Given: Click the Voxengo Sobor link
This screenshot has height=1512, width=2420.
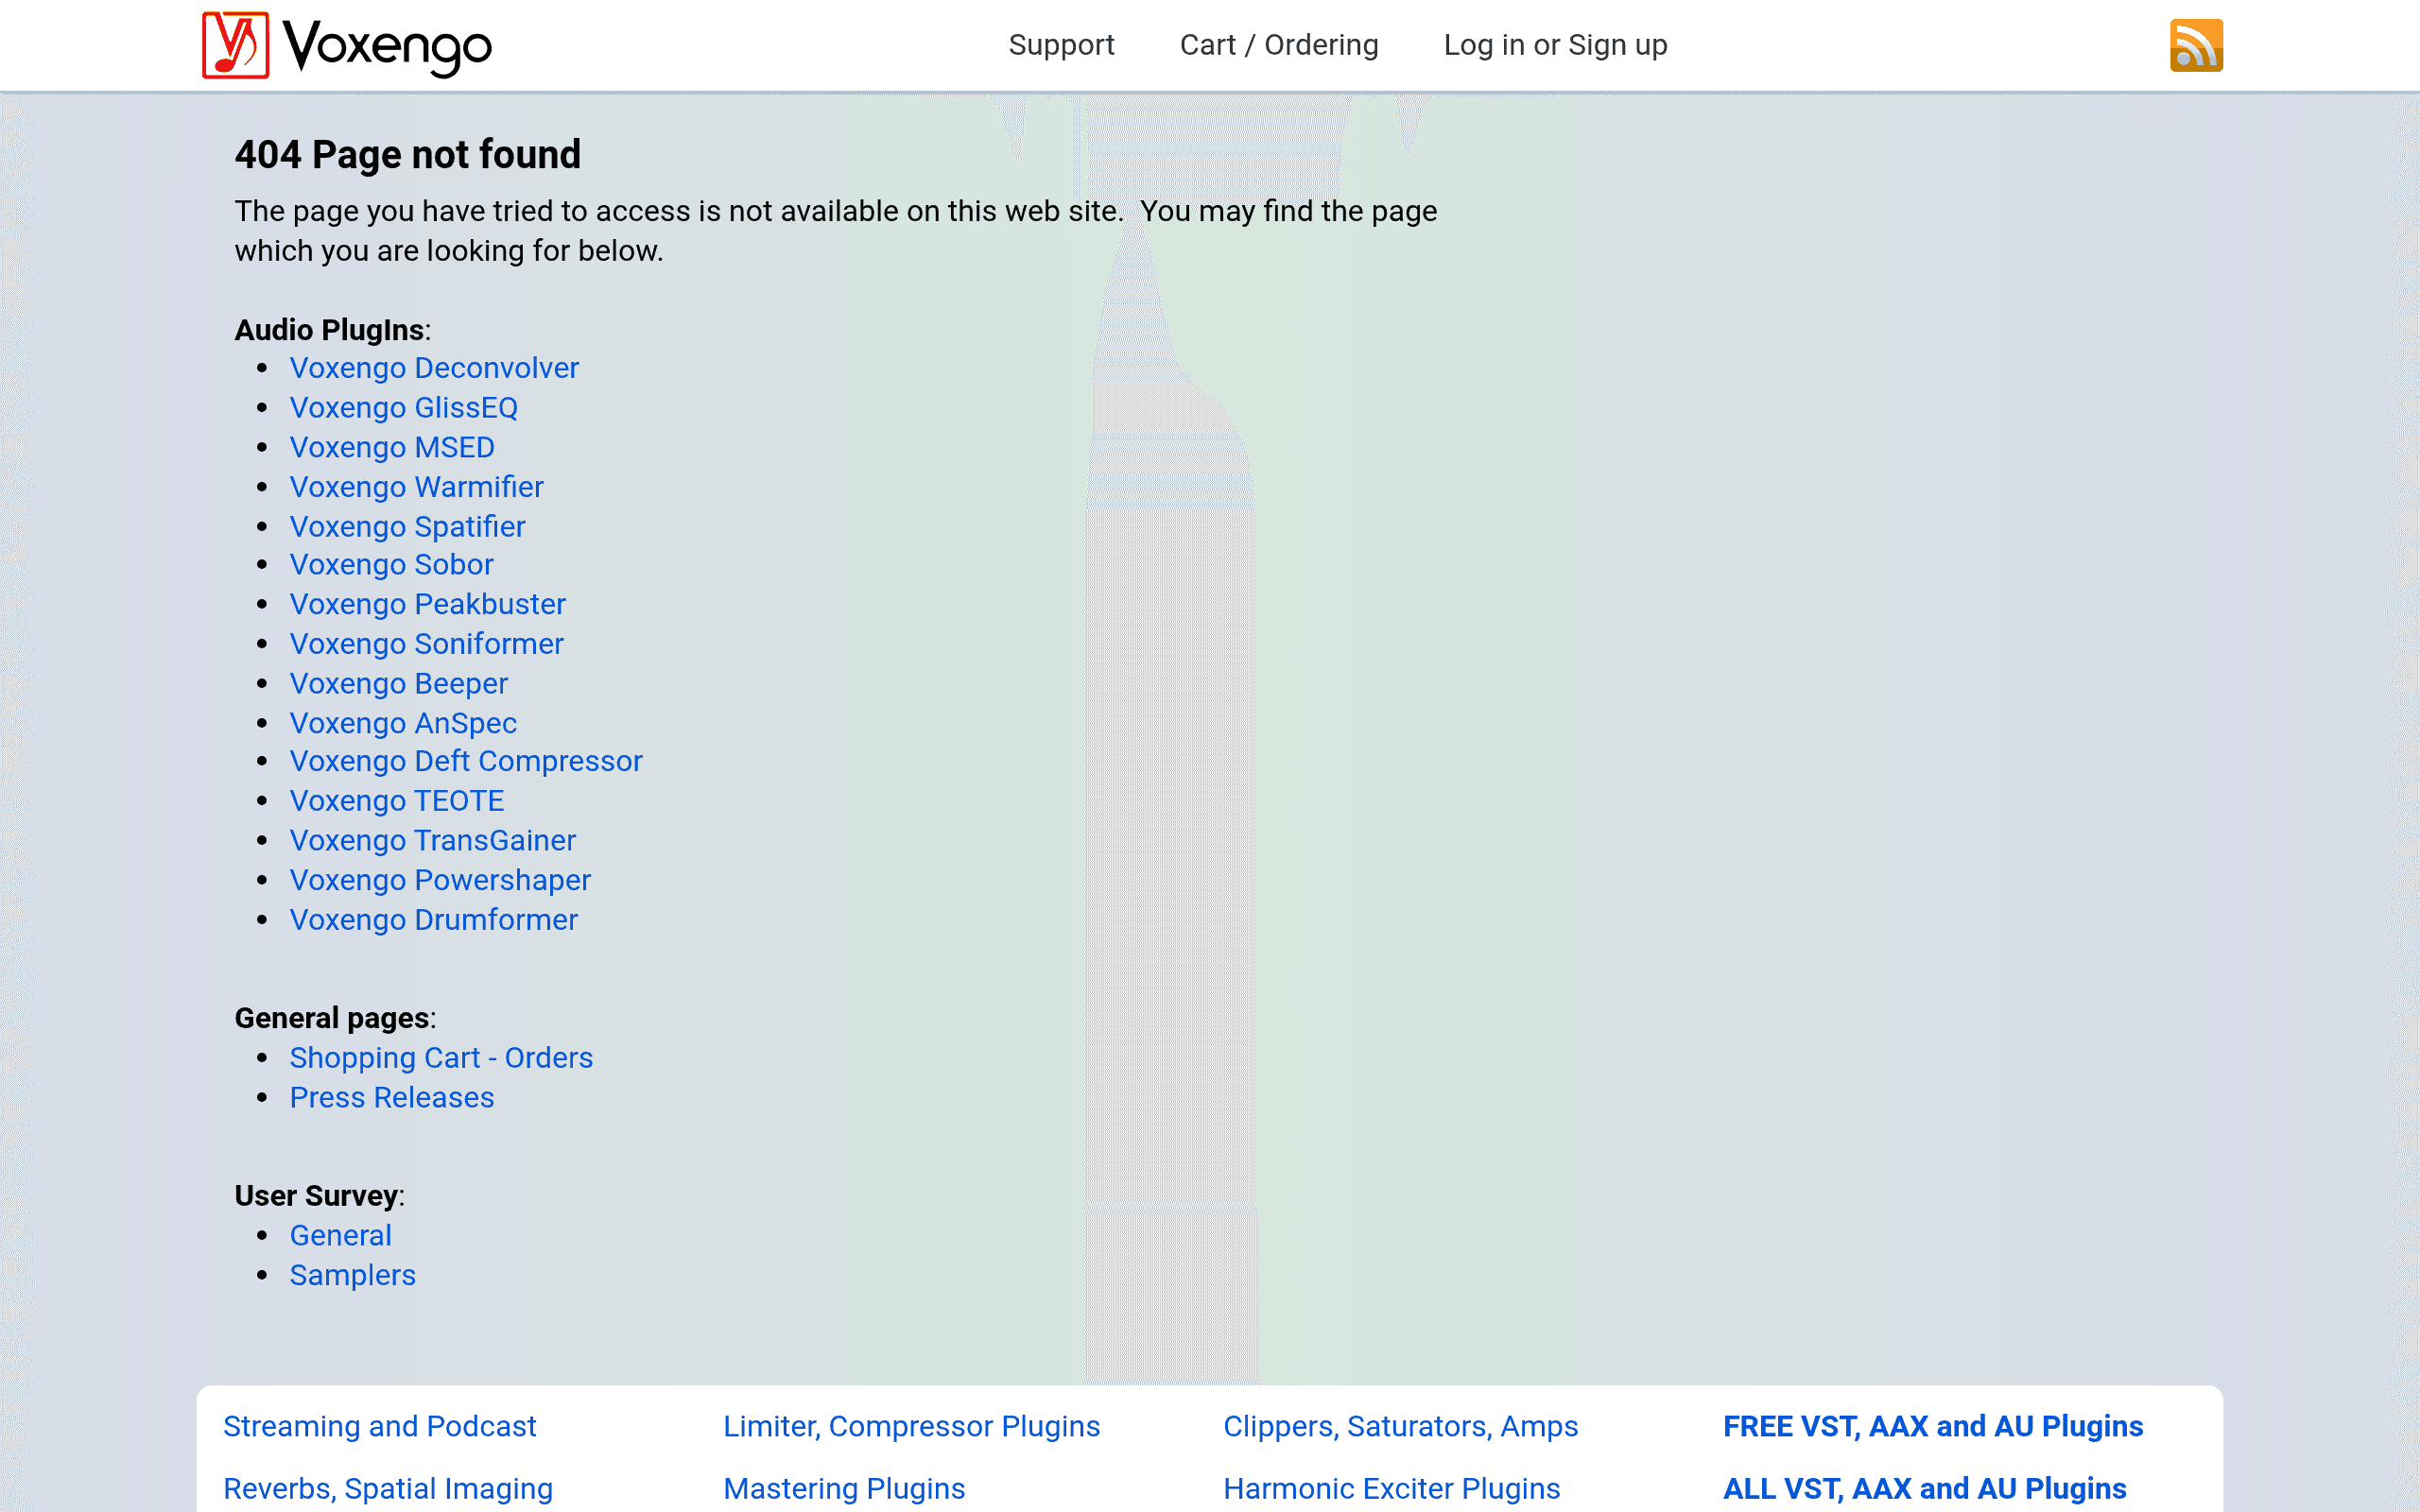Looking at the screenshot, I should (x=392, y=565).
